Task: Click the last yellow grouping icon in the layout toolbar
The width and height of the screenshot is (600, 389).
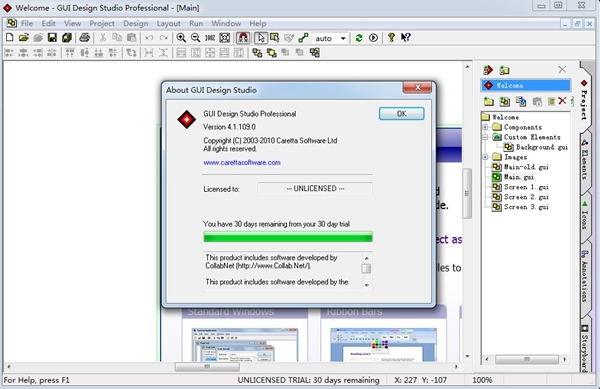Action: click(315, 52)
